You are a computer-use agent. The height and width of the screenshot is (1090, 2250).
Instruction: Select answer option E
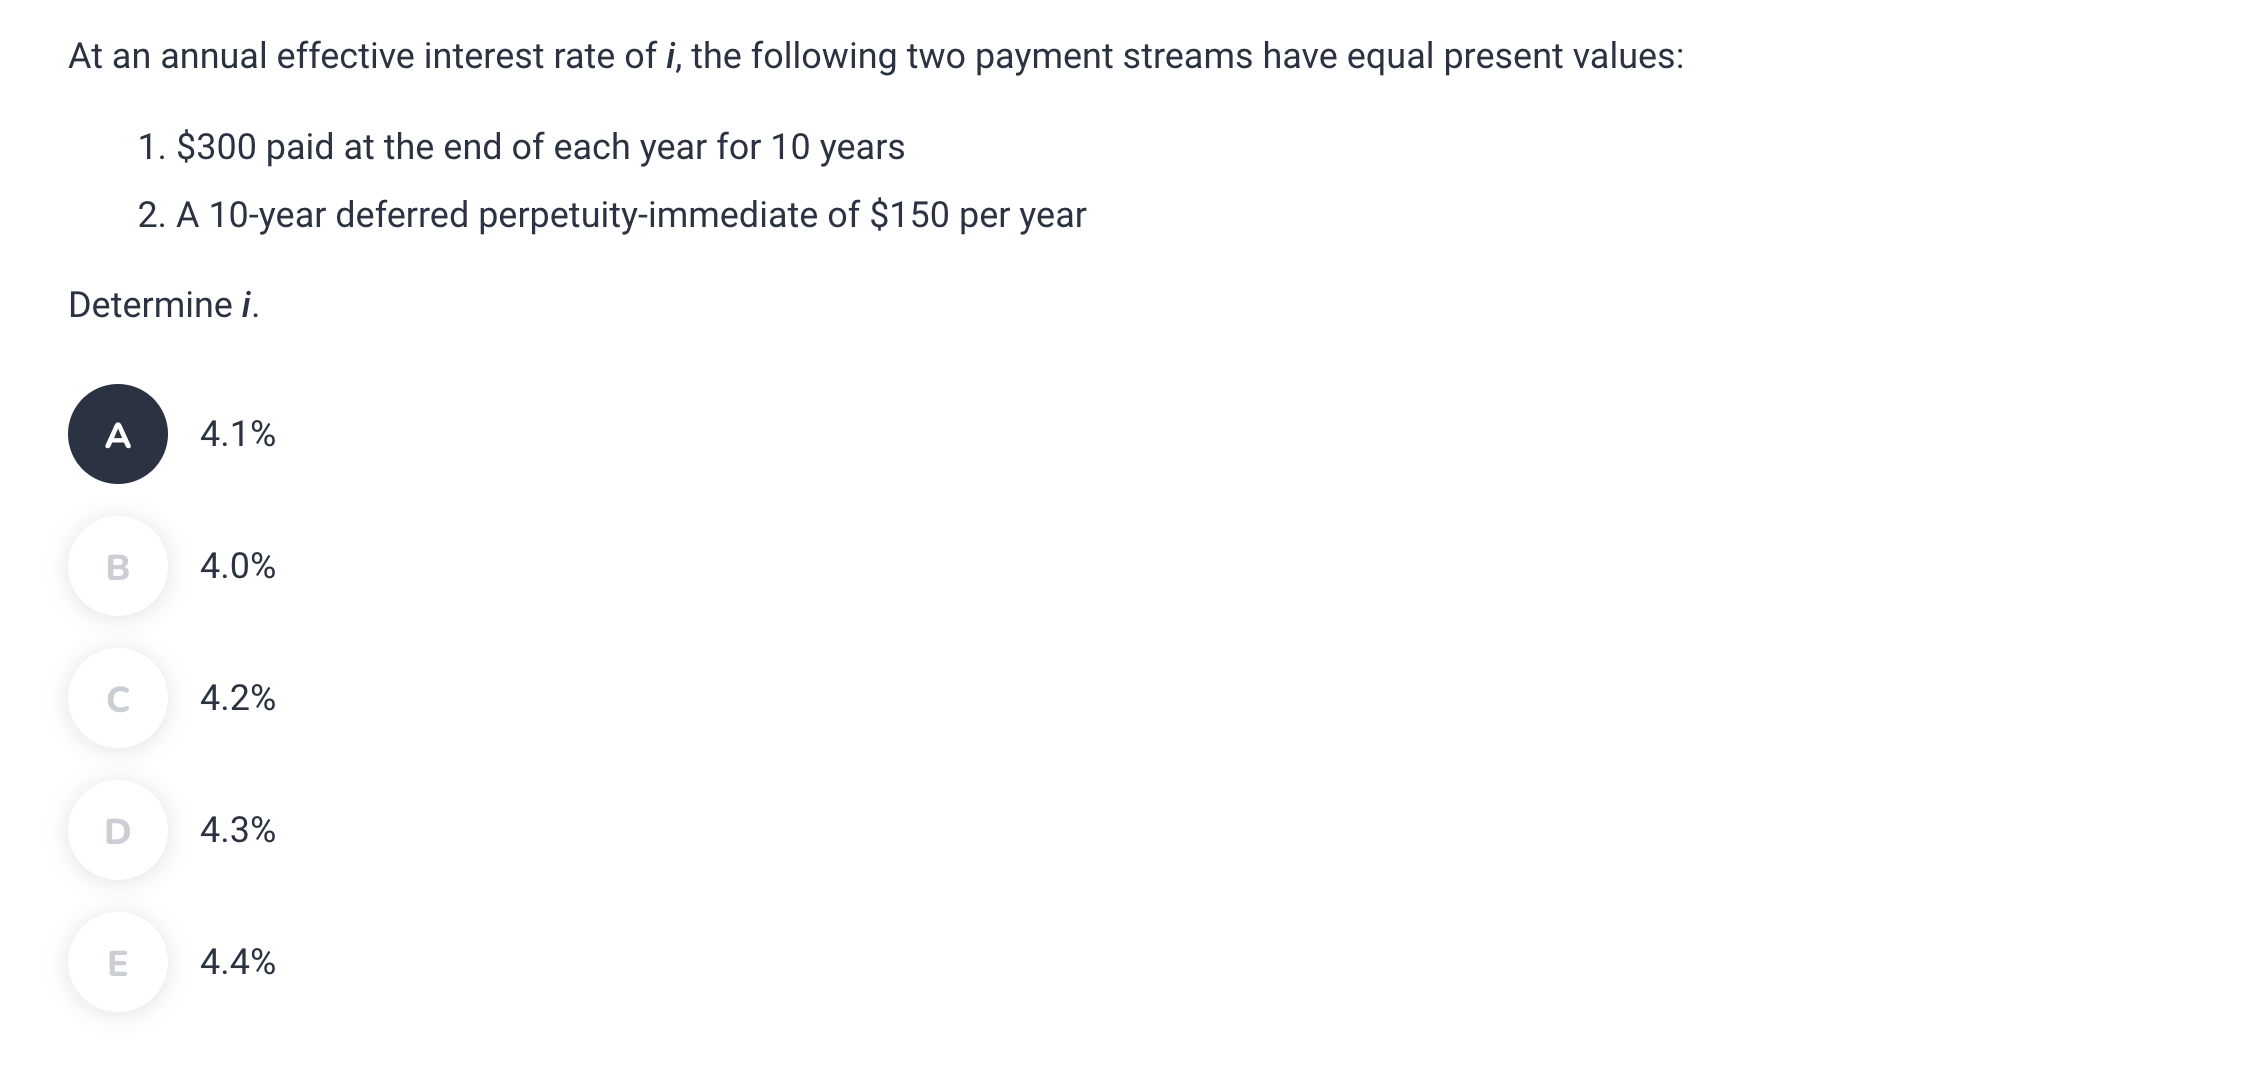[x=117, y=962]
